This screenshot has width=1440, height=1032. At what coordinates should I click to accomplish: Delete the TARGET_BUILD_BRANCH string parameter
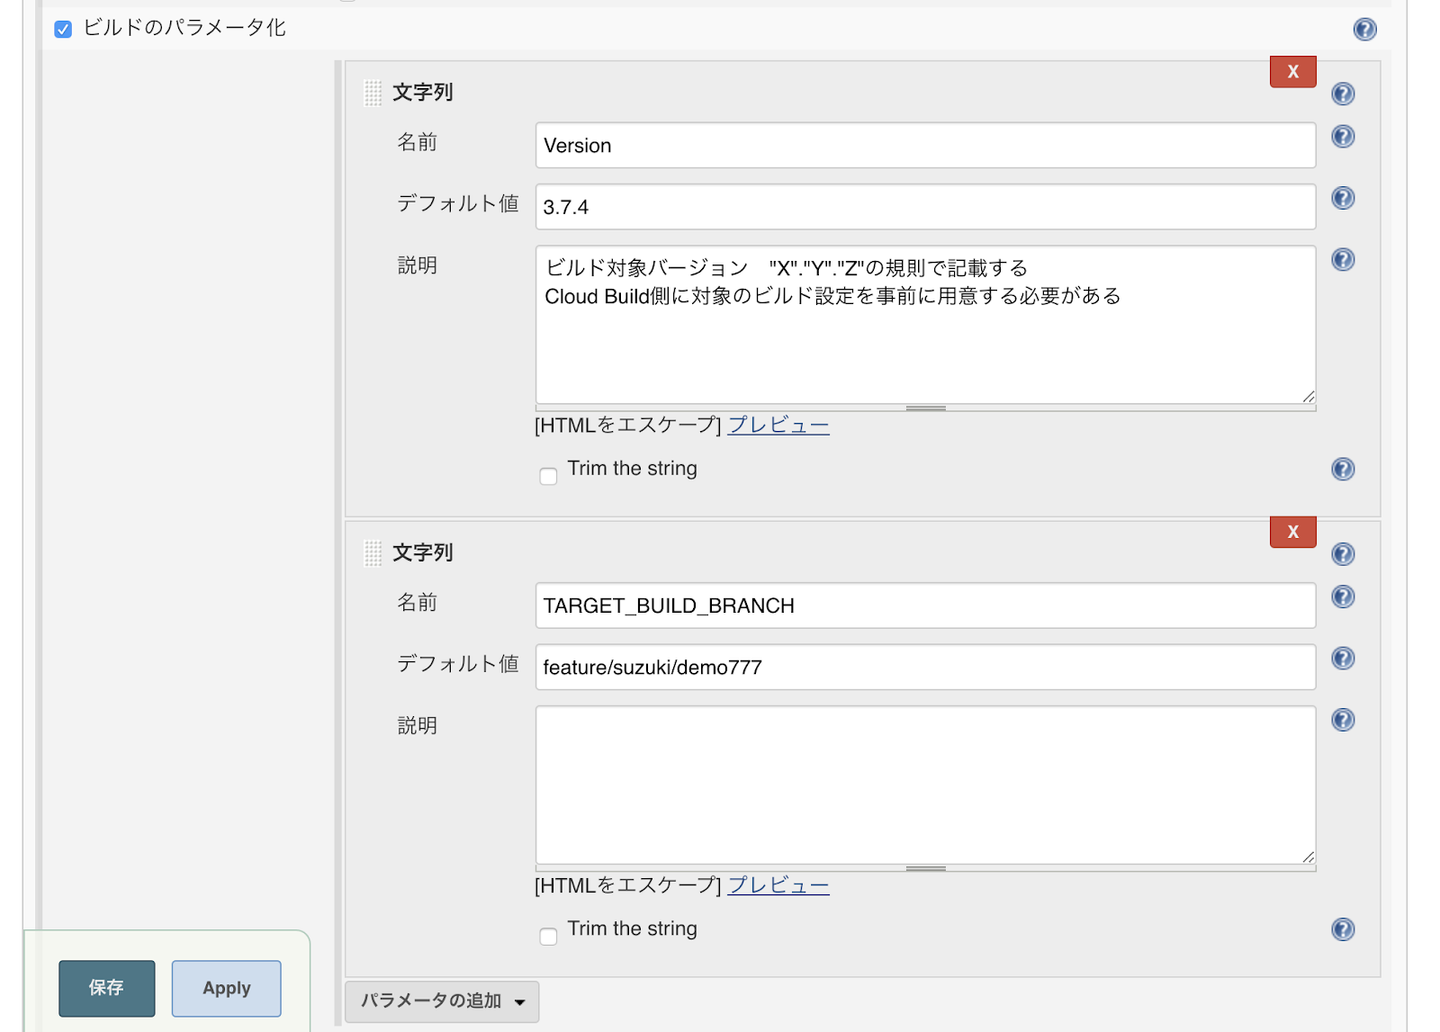coord(1292,532)
